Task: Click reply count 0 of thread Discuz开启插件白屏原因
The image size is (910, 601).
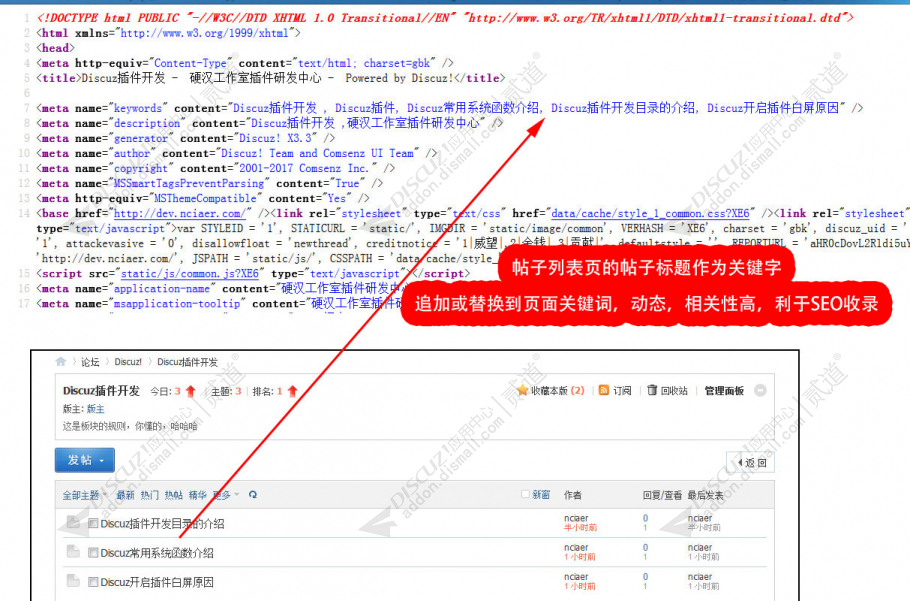Action: [645, 576]
